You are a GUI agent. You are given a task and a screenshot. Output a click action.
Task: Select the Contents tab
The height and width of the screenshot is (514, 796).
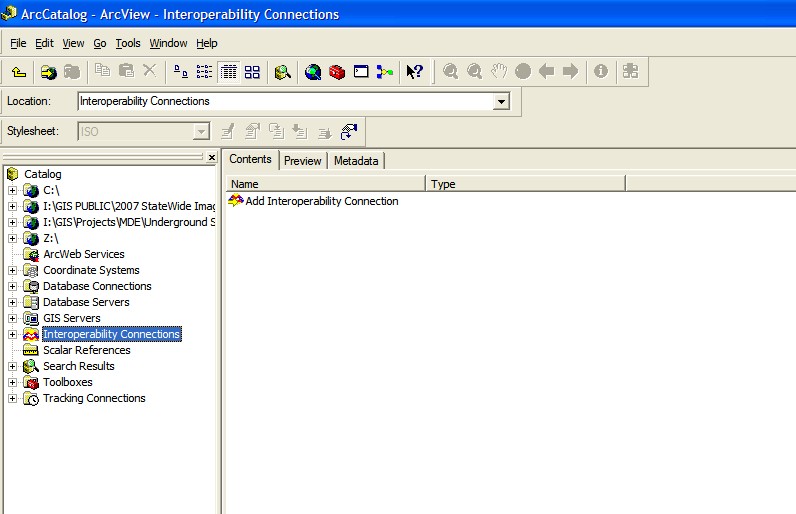point(250,159)
